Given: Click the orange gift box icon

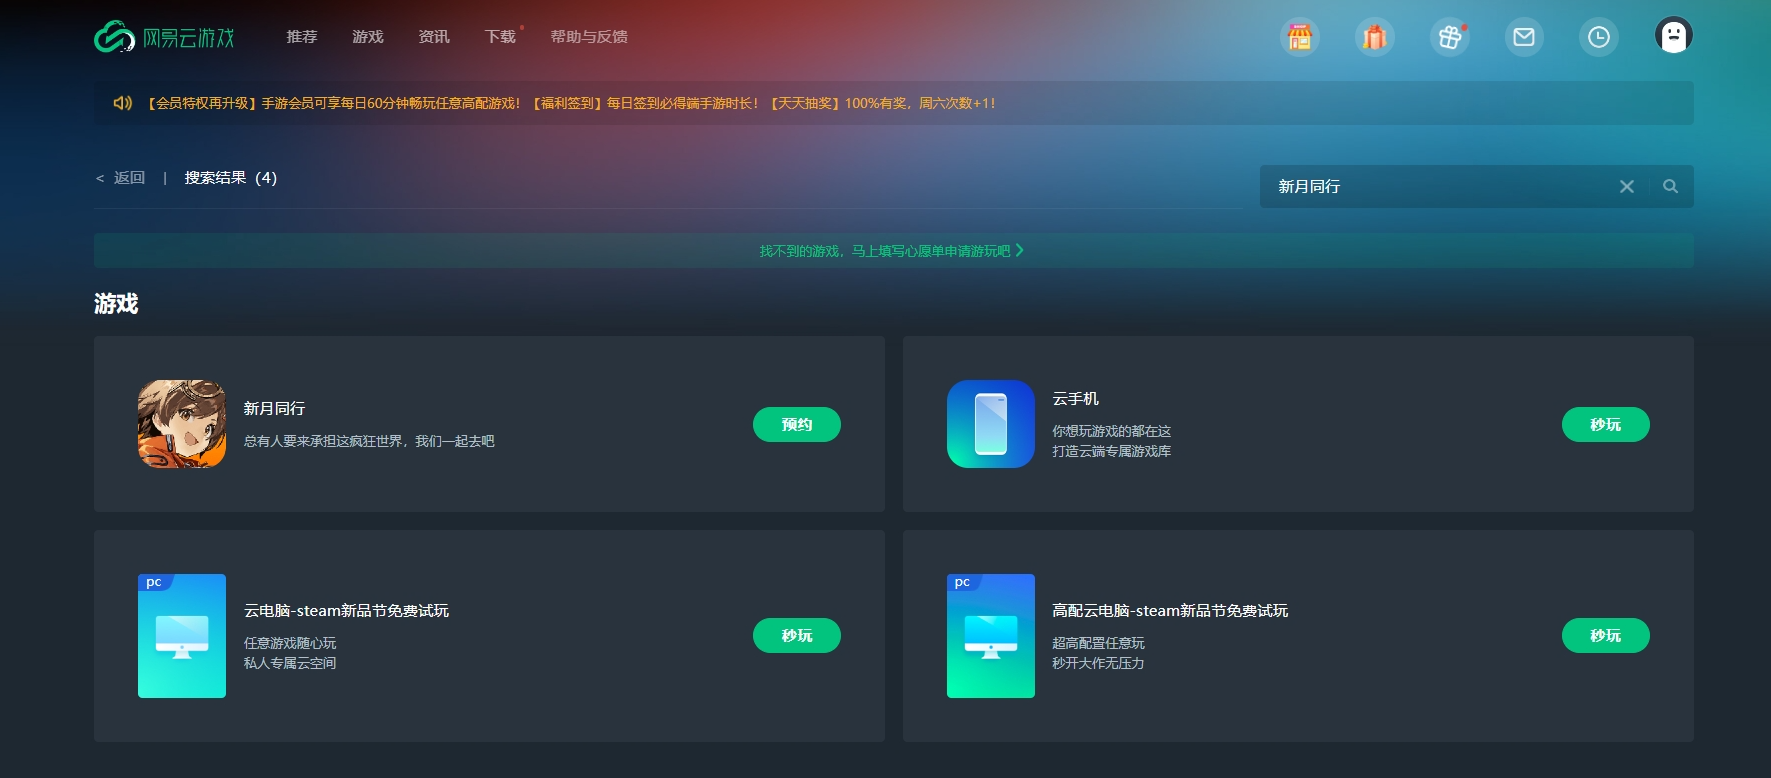Looking at the screenshot, I should 1374,37.
